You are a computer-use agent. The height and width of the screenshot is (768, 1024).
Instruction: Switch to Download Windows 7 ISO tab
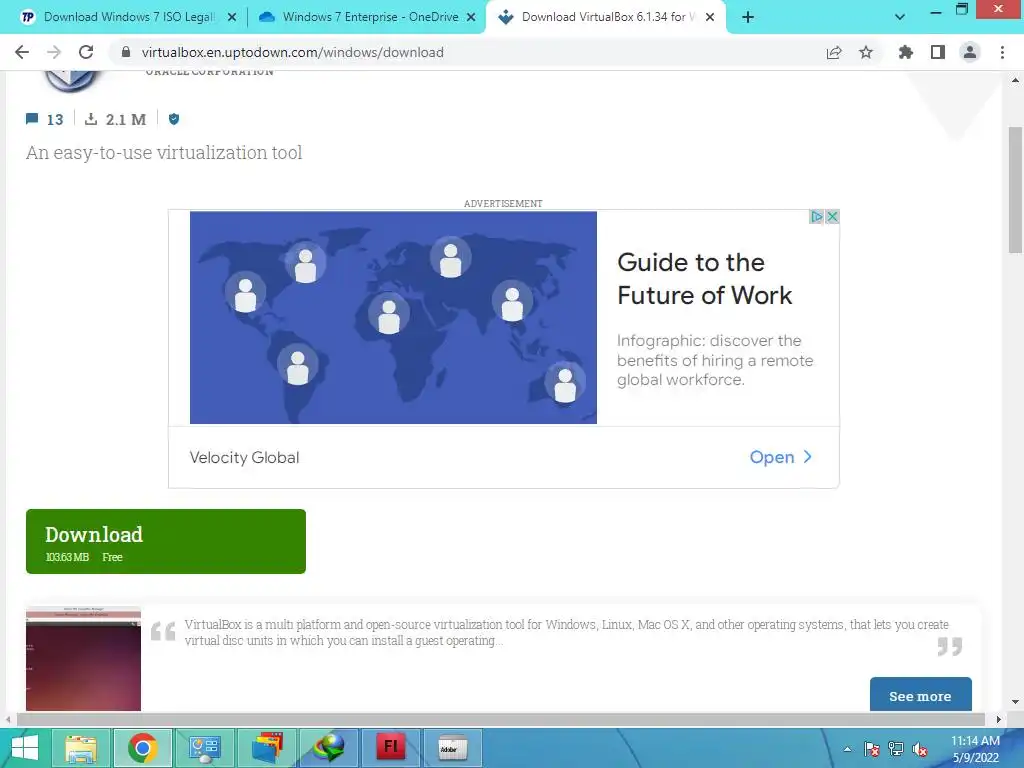coord(129,17)
